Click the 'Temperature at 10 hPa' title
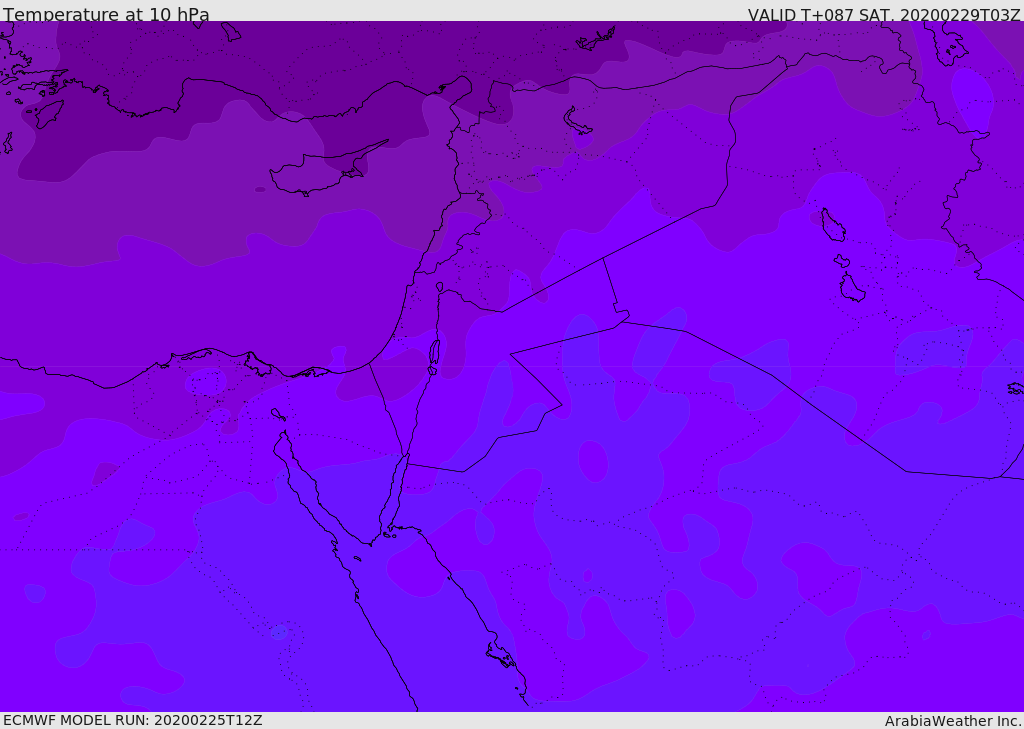Viewport: 1024px width, 729px height. coord(106,14)
